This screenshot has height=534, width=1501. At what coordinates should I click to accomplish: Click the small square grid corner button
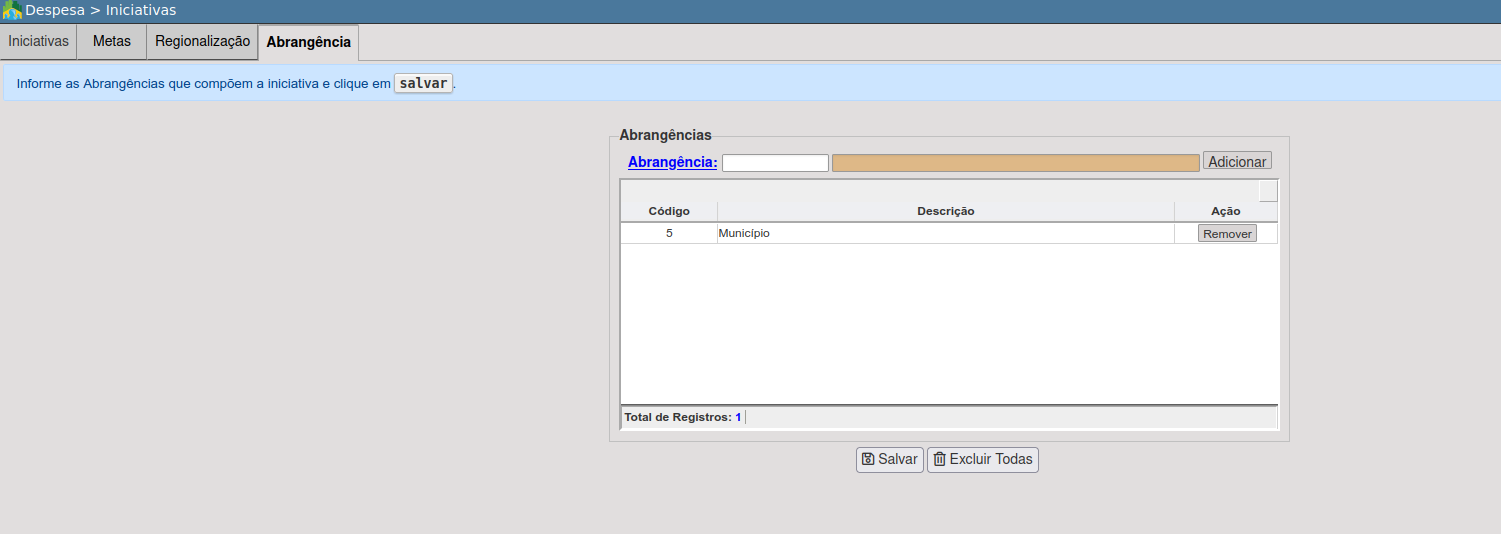[x=1267, y=191]
